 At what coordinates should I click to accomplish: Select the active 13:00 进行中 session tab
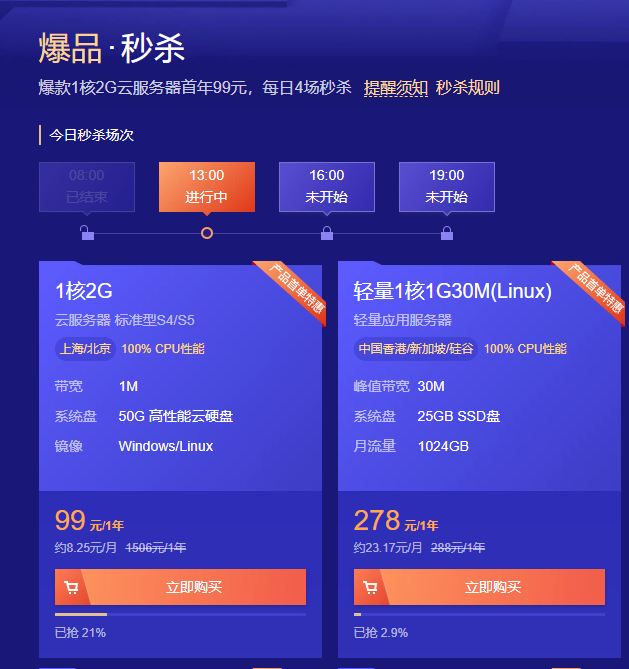pyautogui.click(x=207, y=187)
